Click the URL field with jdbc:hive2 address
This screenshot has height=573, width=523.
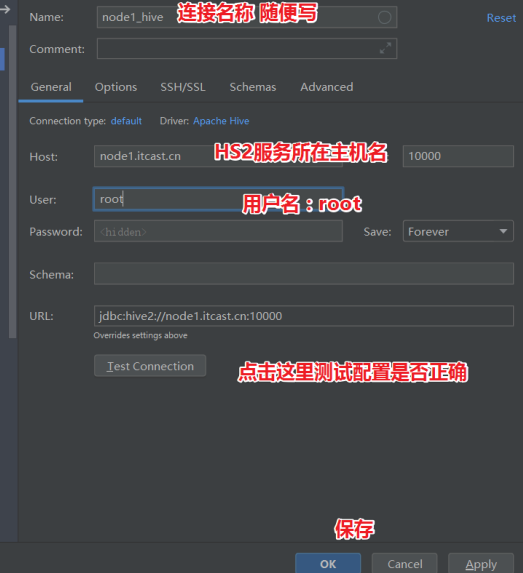pos(304,316)
